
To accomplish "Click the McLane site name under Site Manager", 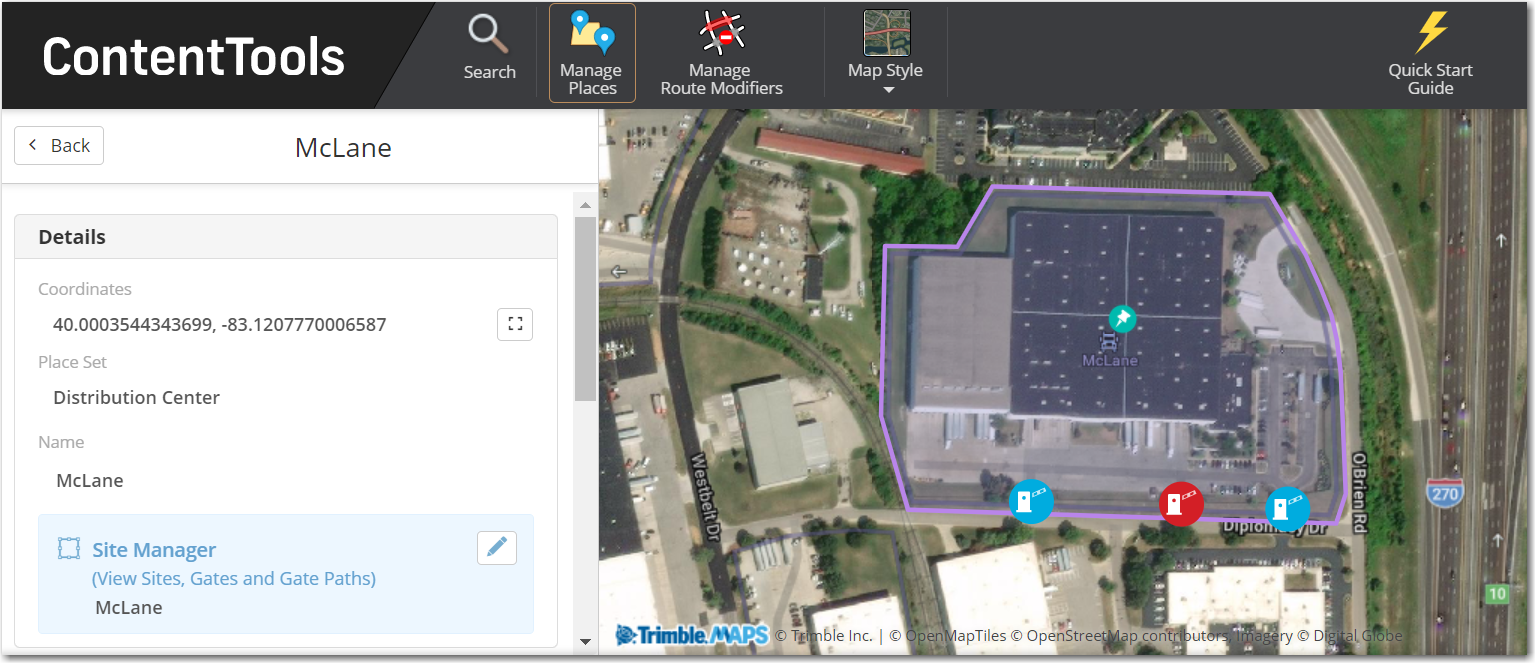I will click(x=129, y=607).
